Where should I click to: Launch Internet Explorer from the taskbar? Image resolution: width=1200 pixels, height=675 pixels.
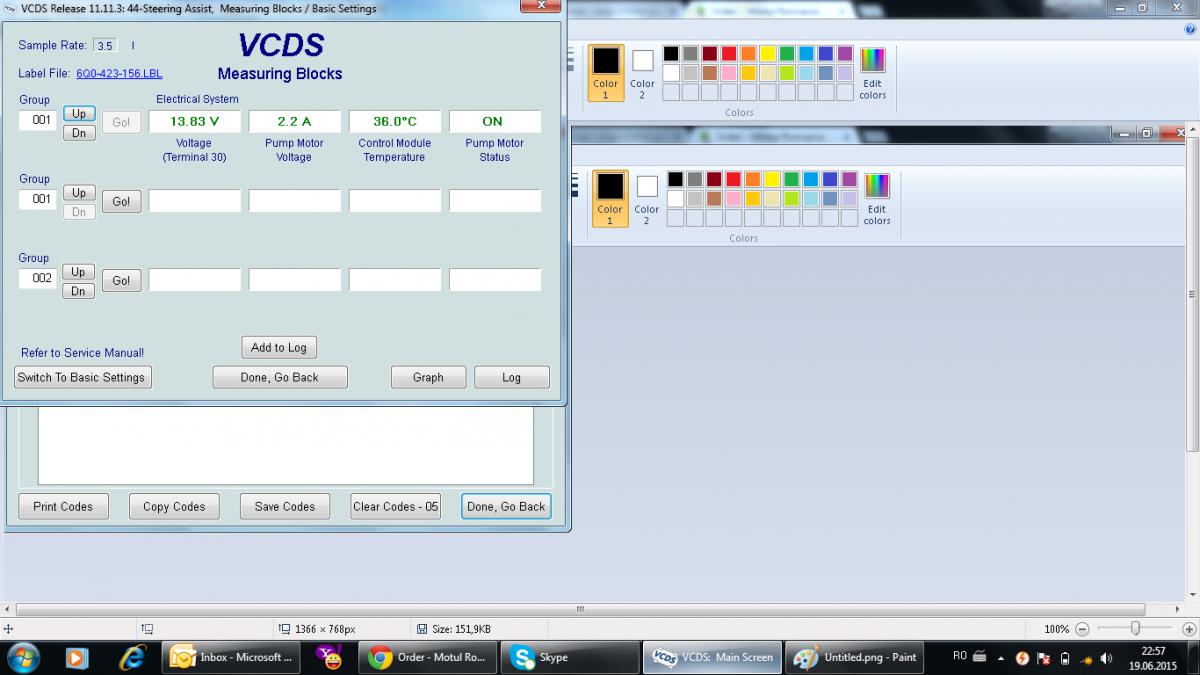(132, 657)
